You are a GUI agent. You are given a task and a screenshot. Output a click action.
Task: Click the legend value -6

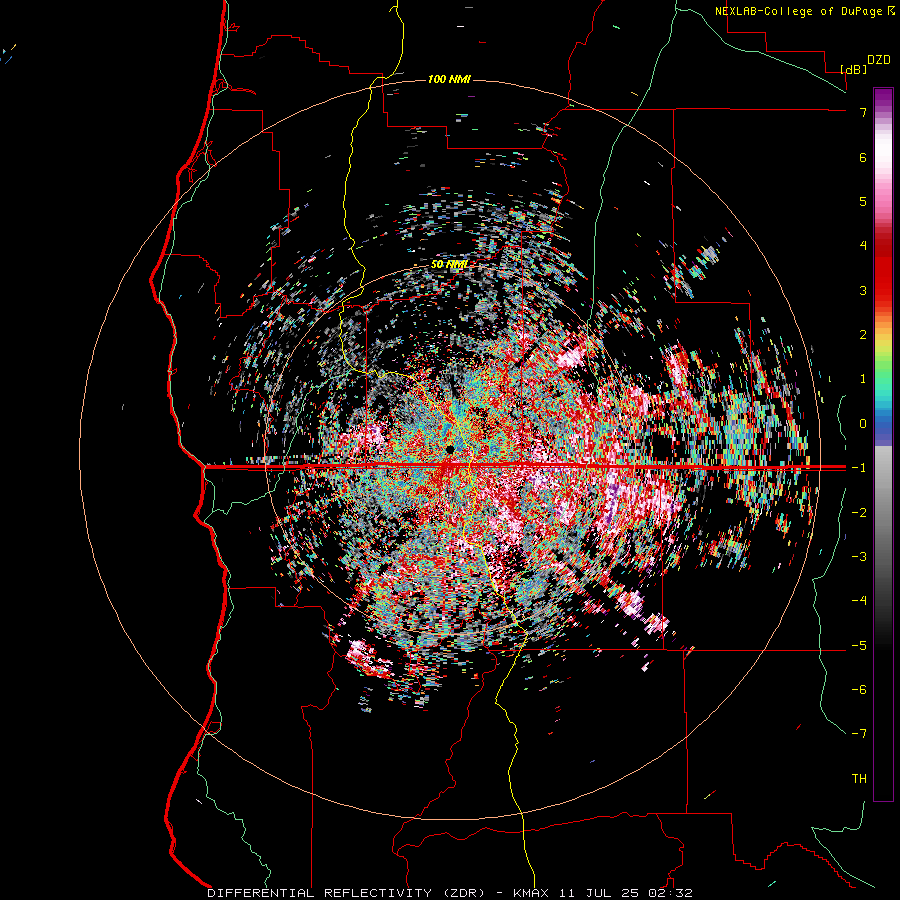(859, 689)
